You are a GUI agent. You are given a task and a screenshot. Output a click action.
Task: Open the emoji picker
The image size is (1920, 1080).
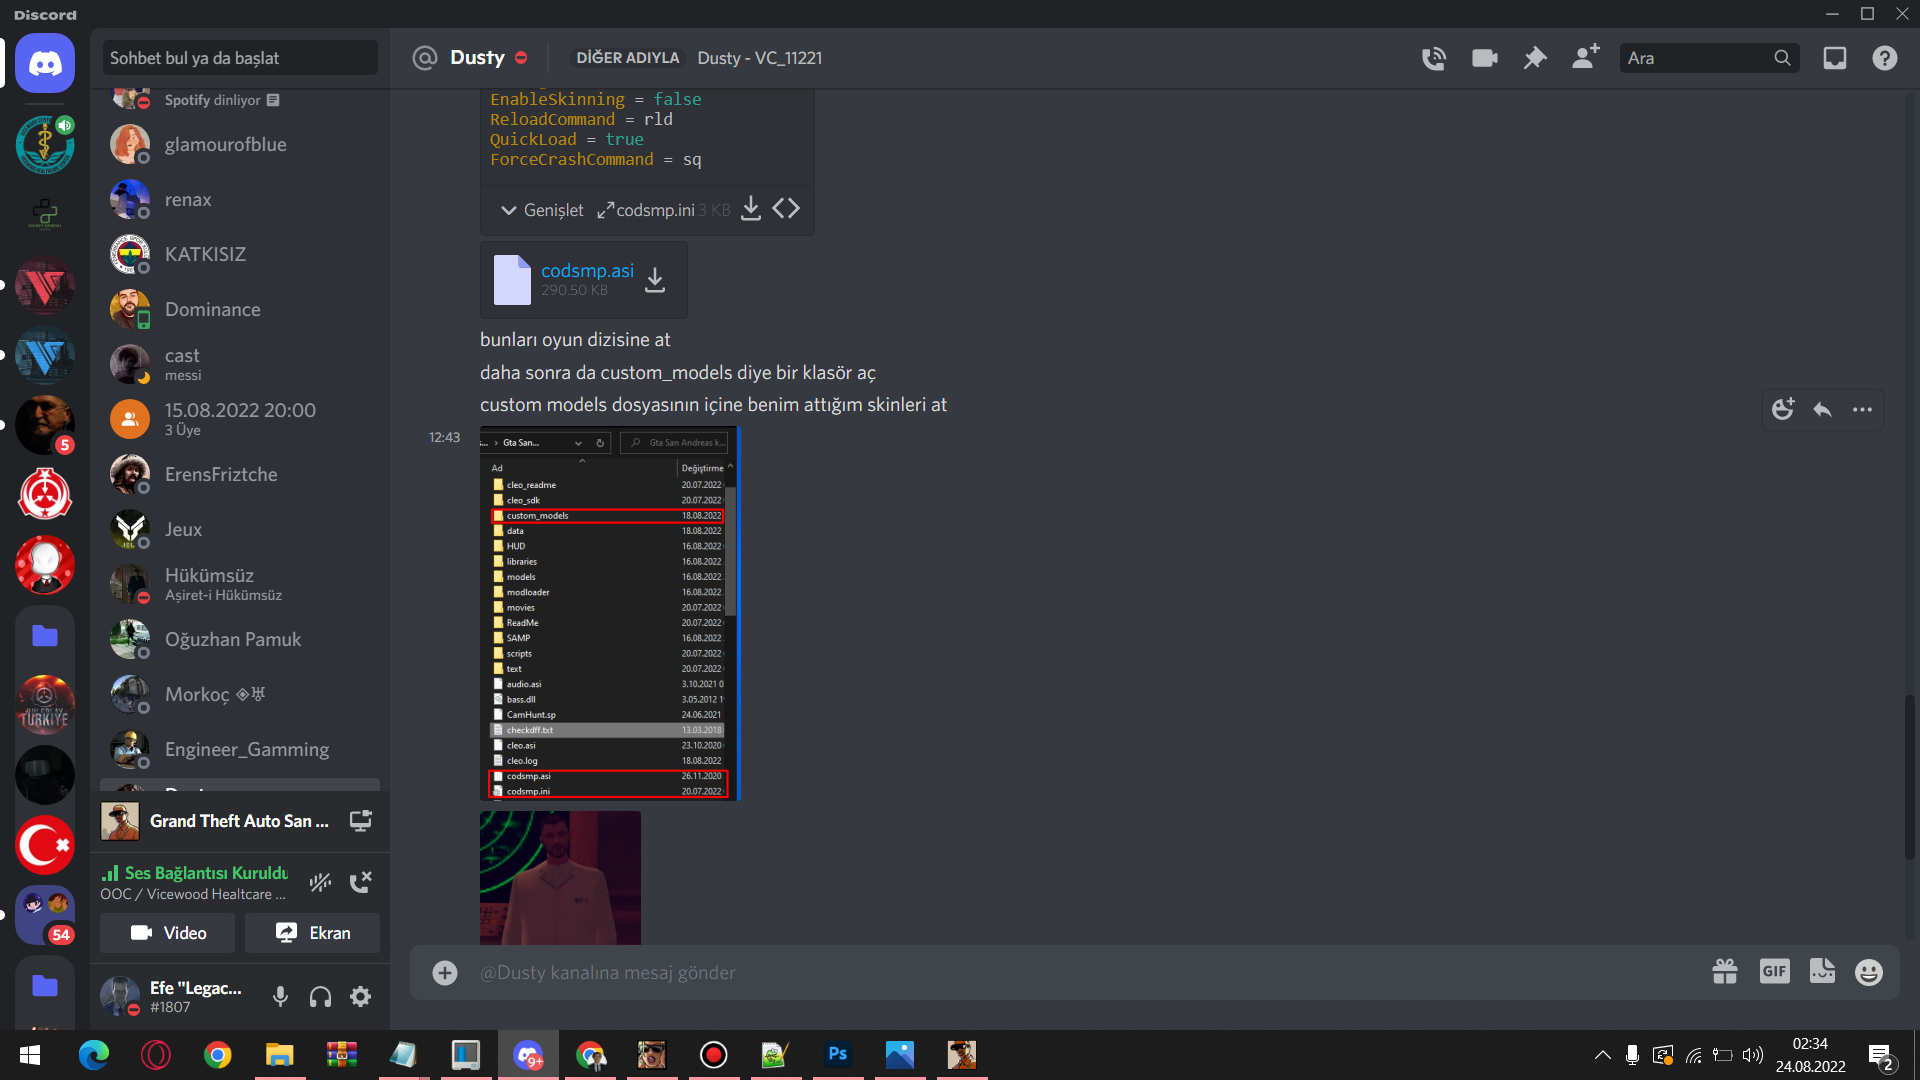point(1868,972)
